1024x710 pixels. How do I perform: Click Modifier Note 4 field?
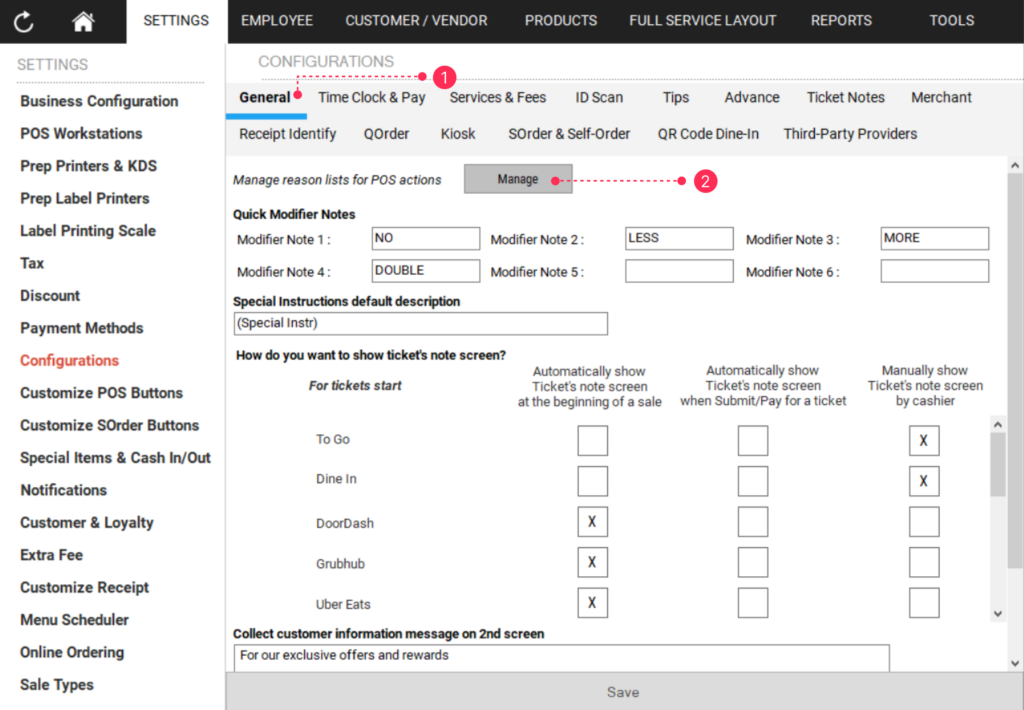point(426,271)
